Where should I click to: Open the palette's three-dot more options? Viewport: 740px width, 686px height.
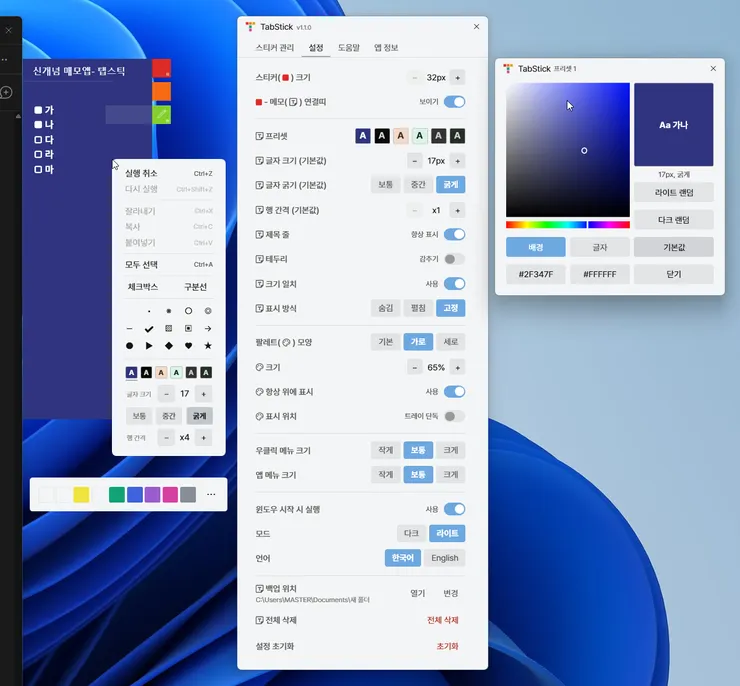coord(211,494)
